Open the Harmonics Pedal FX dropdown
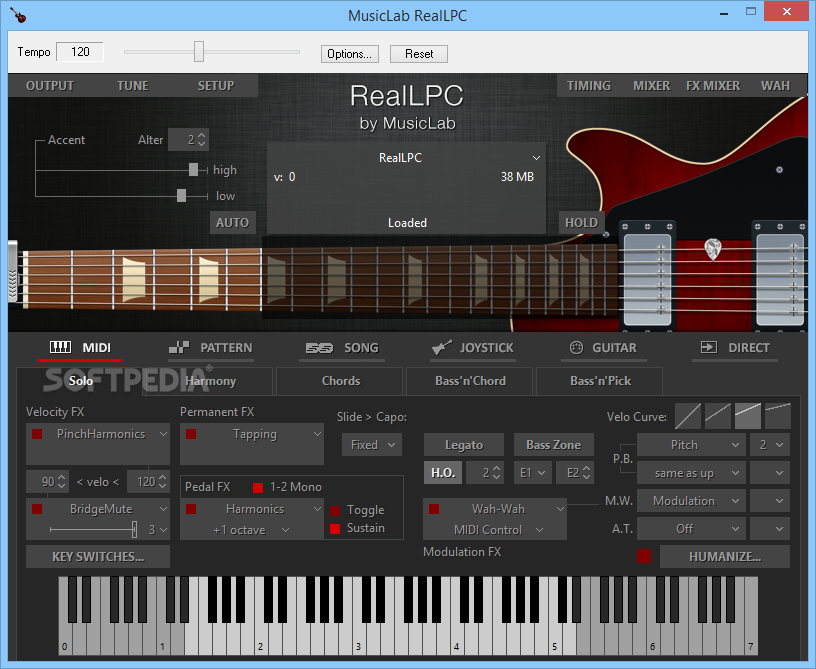 [317, 509]
